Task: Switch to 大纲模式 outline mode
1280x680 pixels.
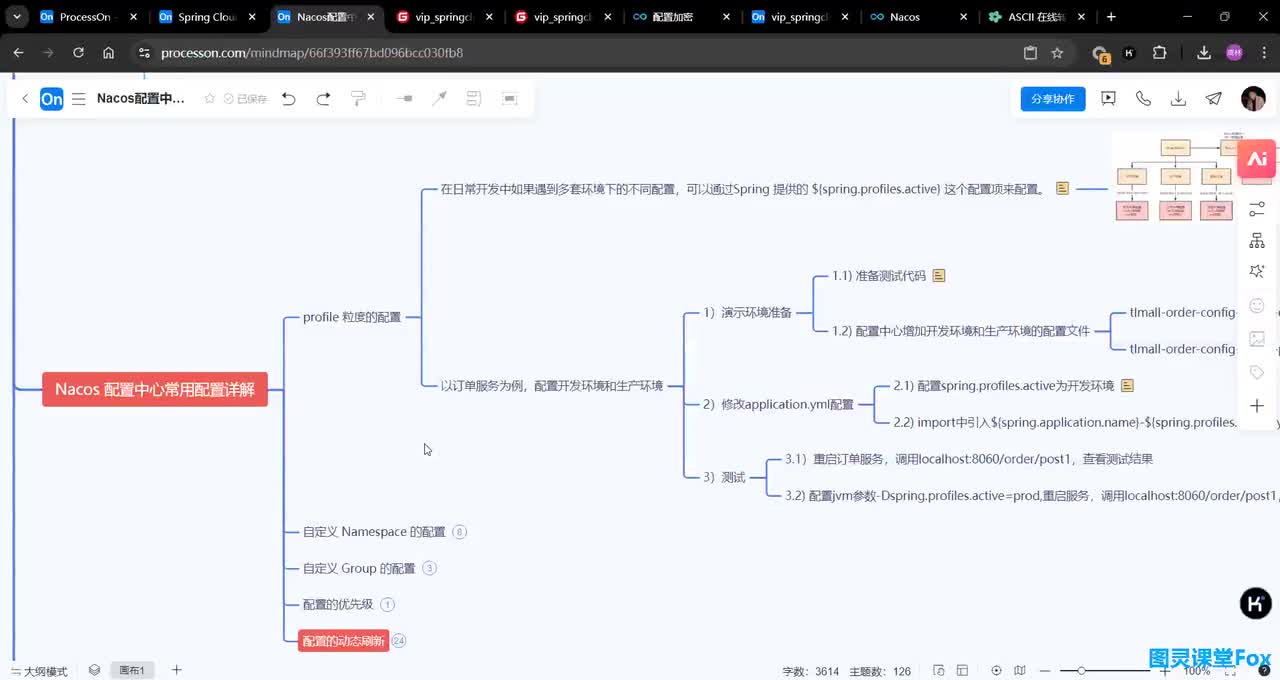Action: (39, 671)
